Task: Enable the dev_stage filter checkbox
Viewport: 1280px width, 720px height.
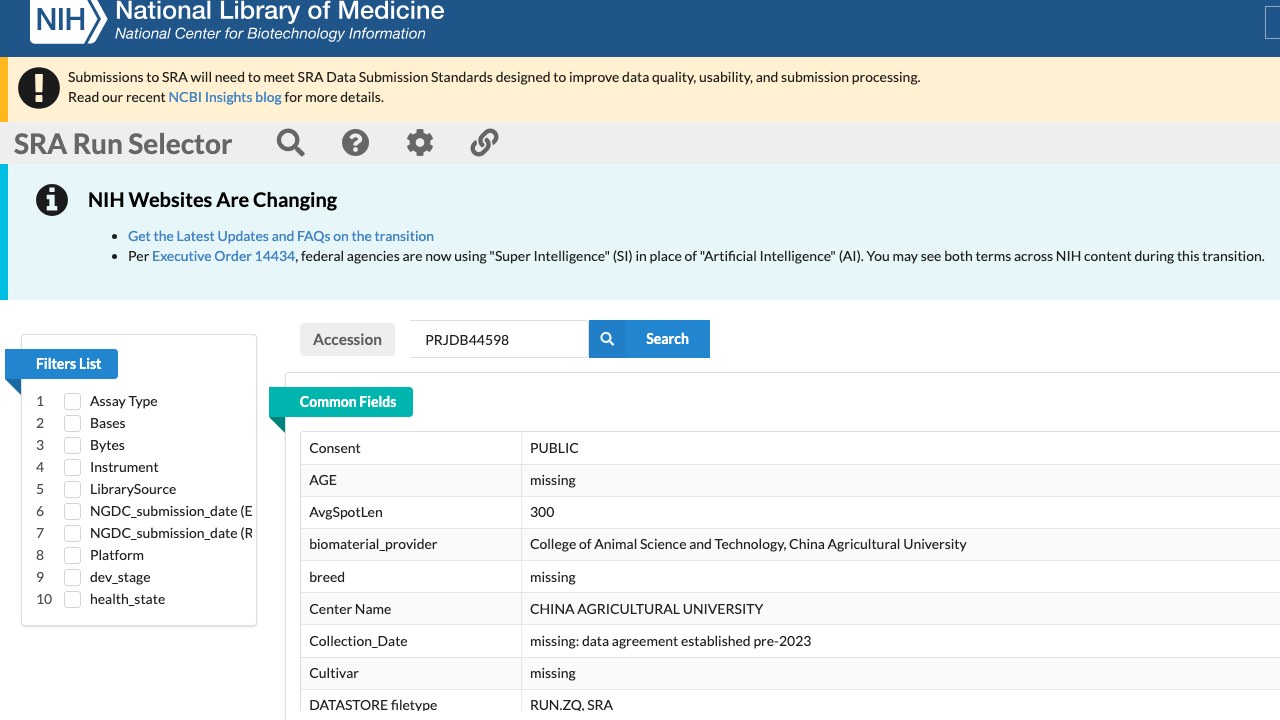Action: click(72, 577)
